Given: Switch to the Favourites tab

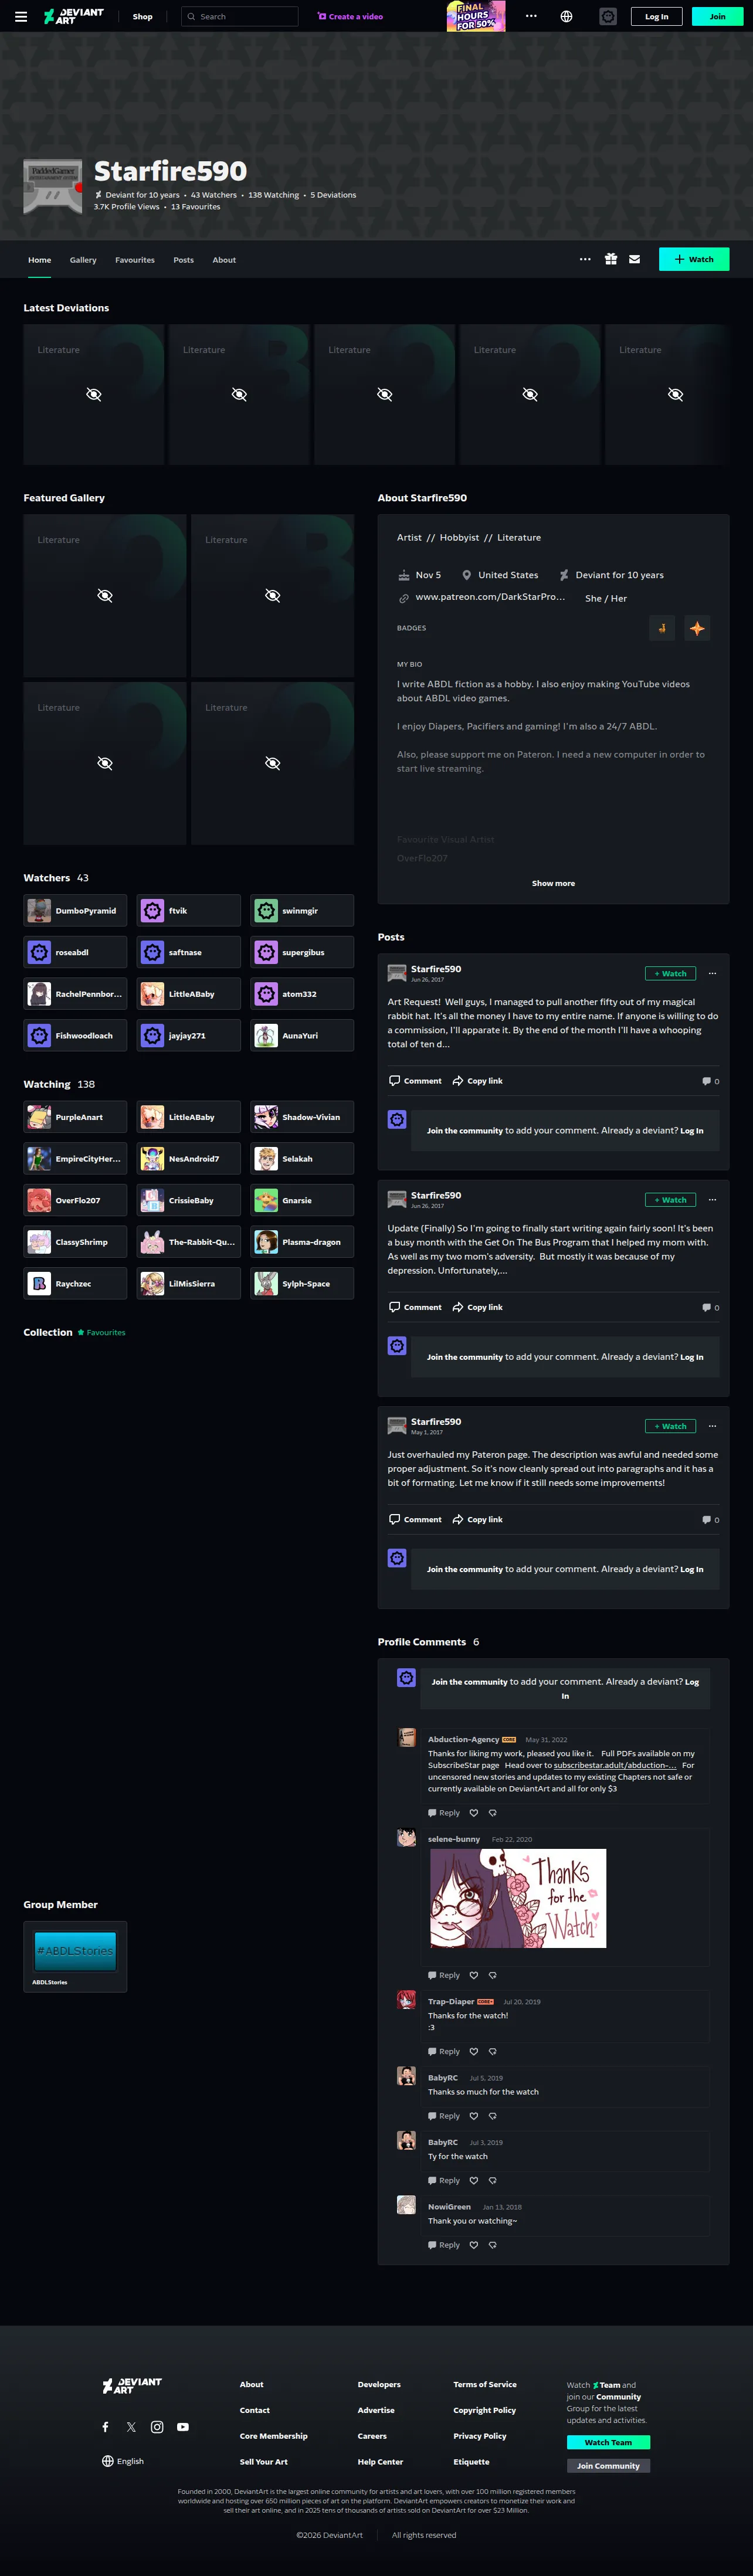Looking at the screenshot, I should (135, 260).
